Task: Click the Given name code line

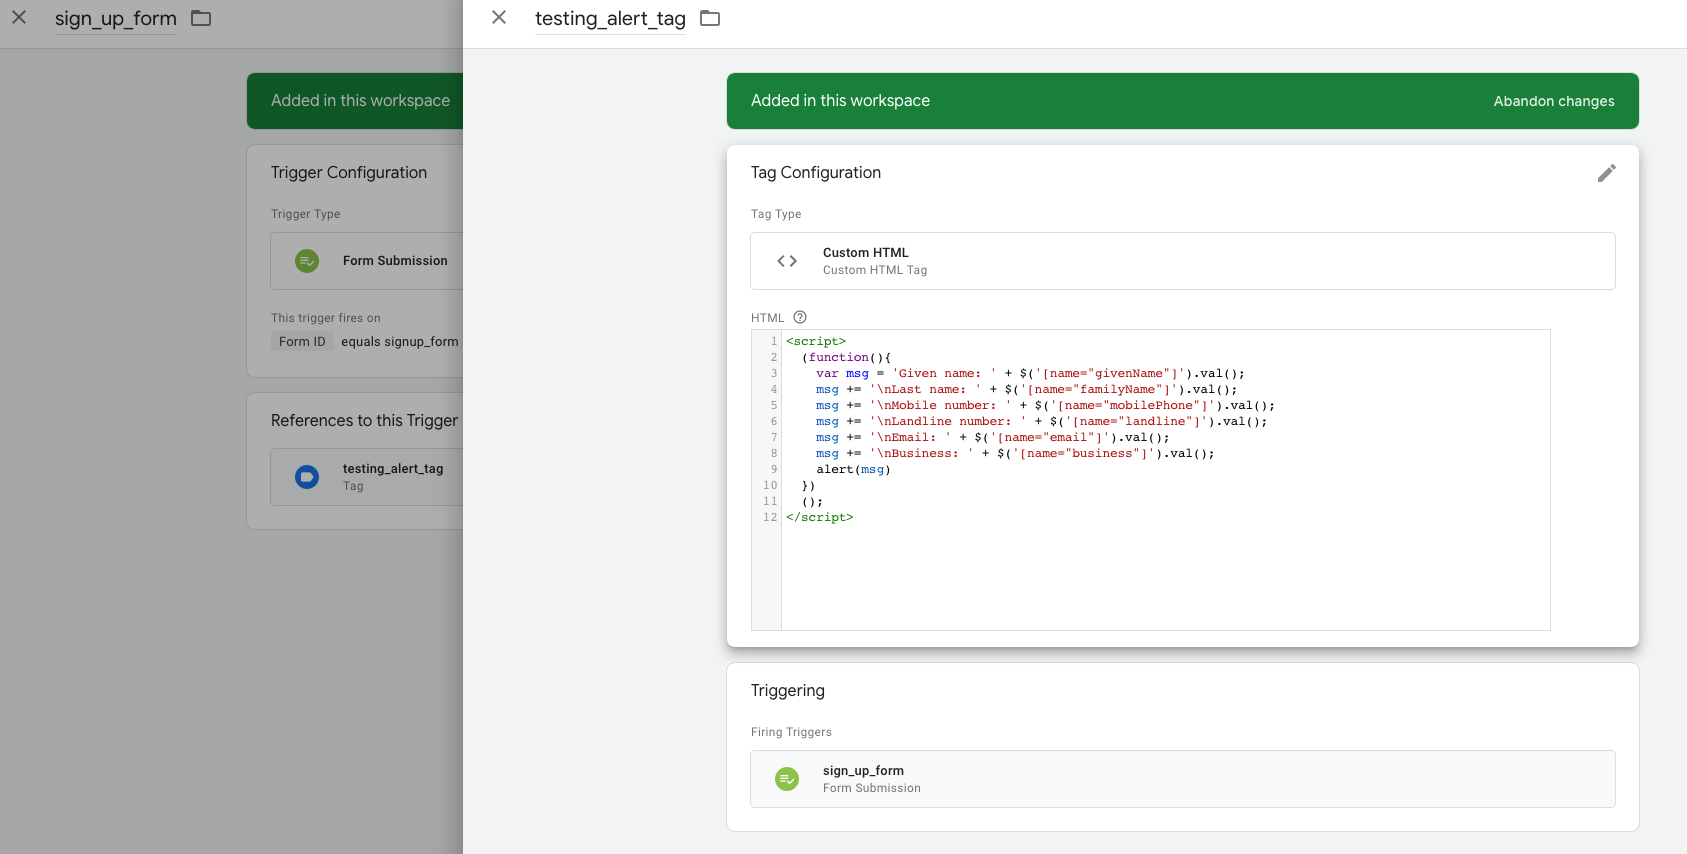Action: click(1030, 373)
